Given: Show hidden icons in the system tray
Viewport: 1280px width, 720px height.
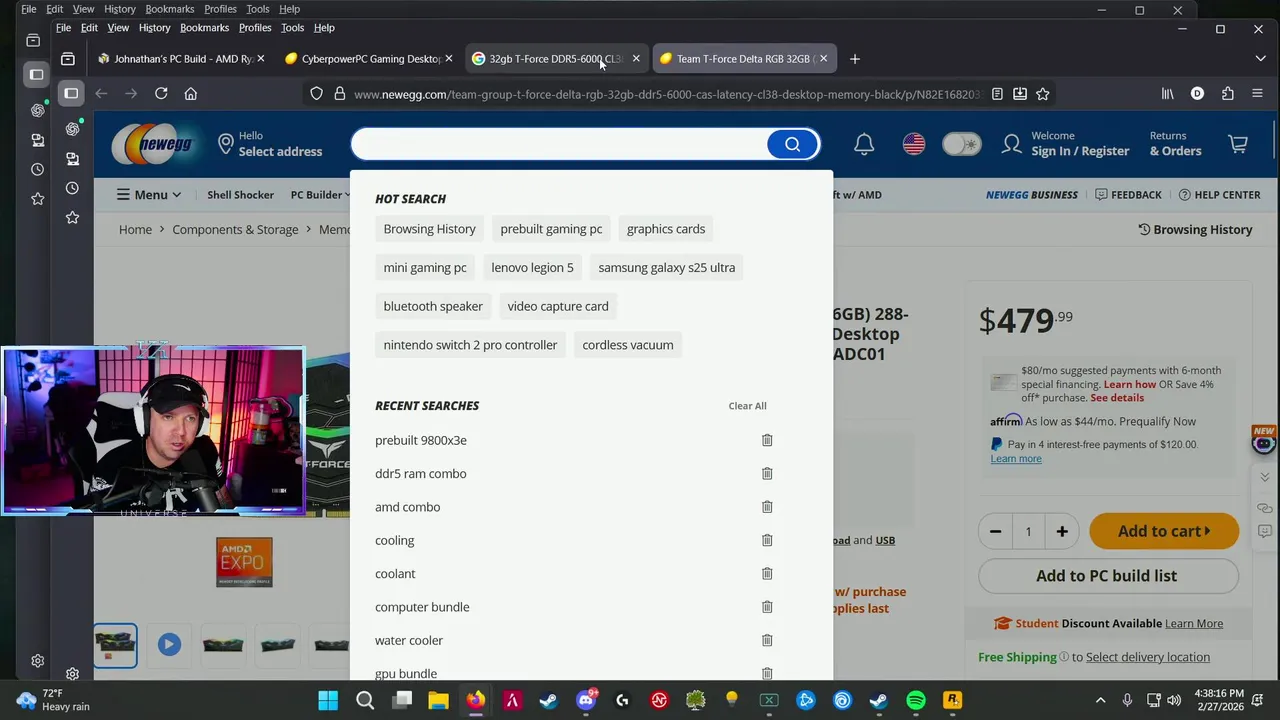Looking at the screenshot, I should coord(1101,700).
